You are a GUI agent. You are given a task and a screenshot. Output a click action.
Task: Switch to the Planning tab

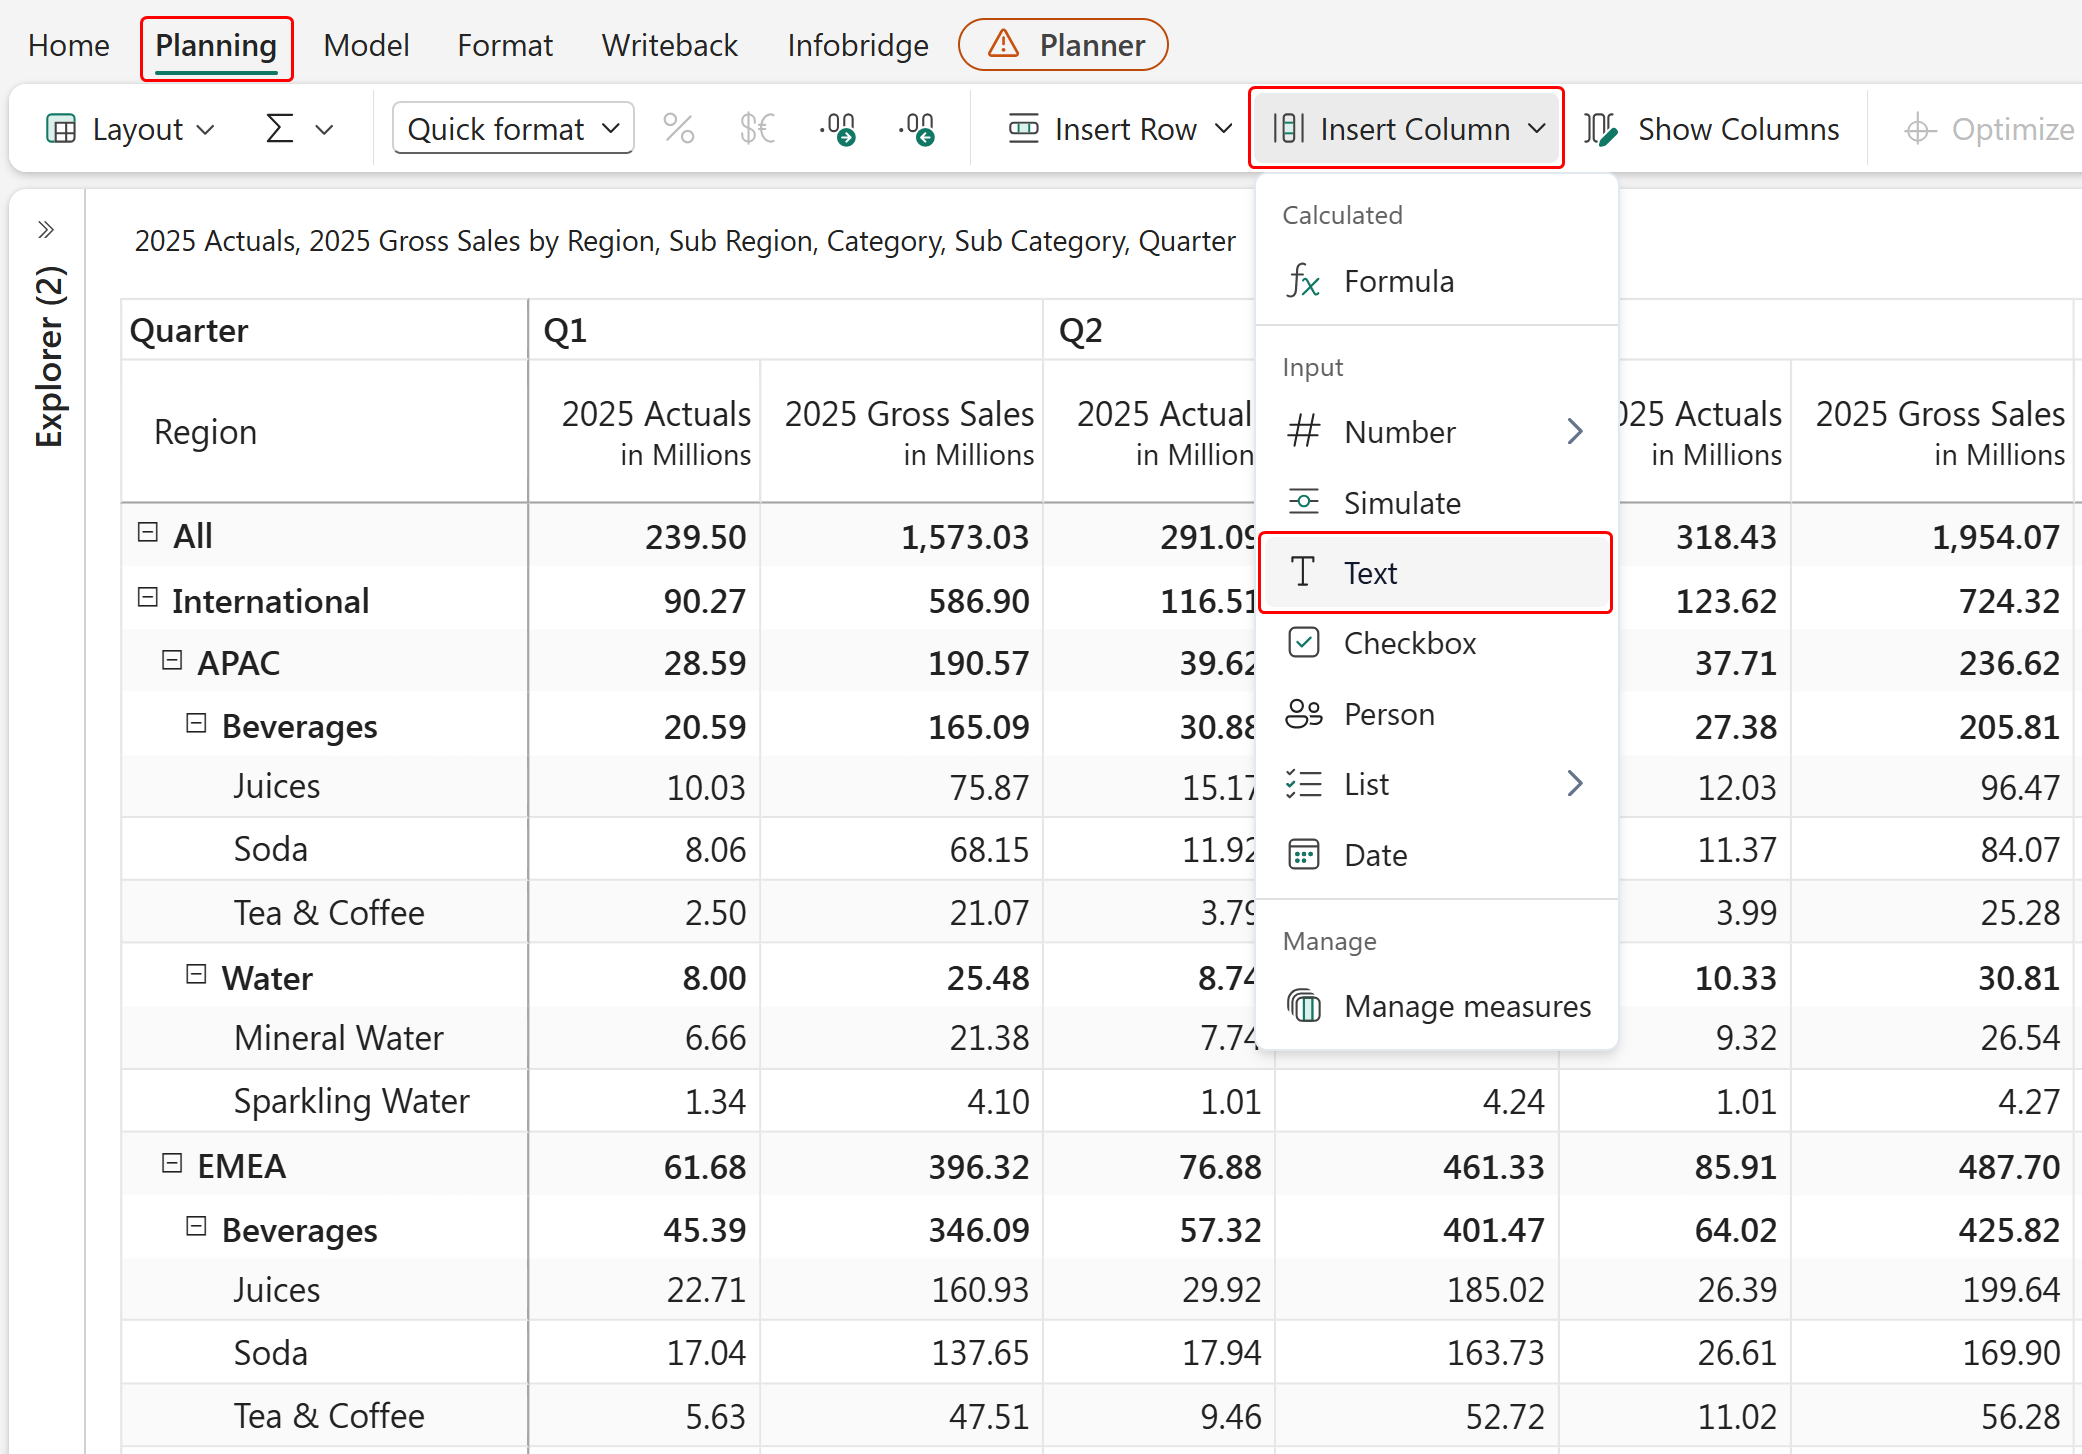coord(216,46)
